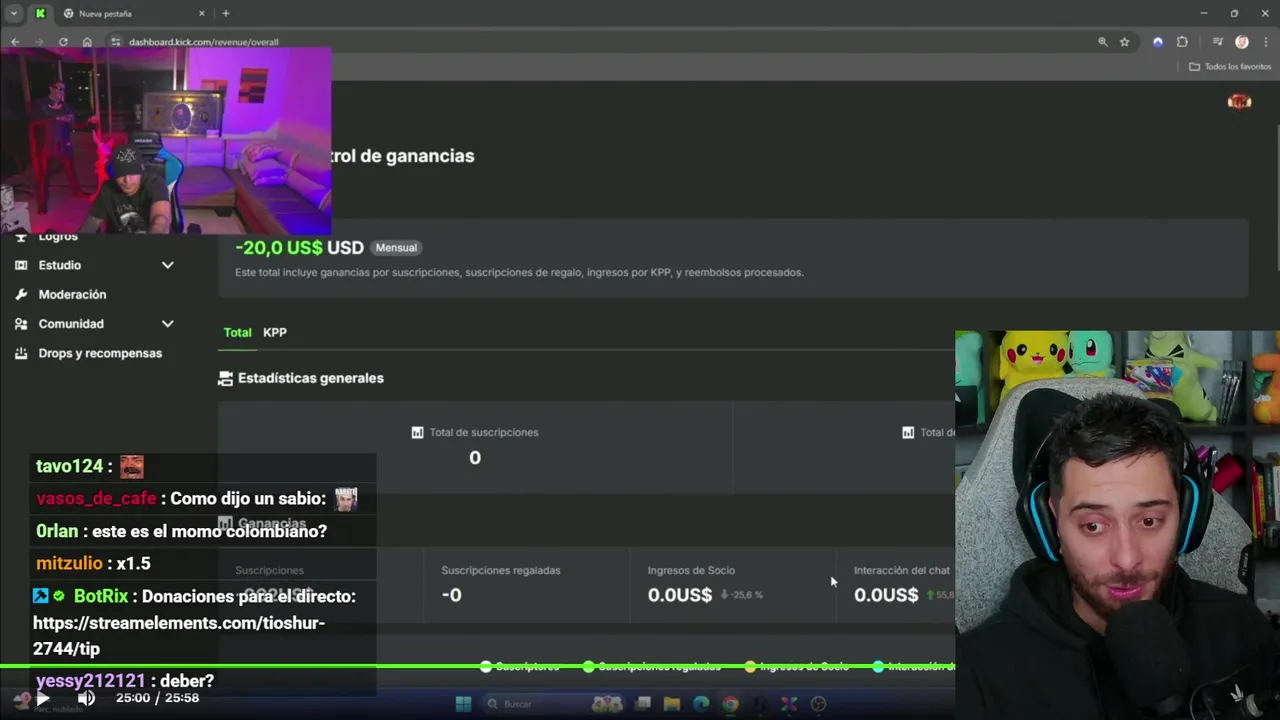
Task: Click the Drops y recompensas gift icon
Action: click(21, 353)
